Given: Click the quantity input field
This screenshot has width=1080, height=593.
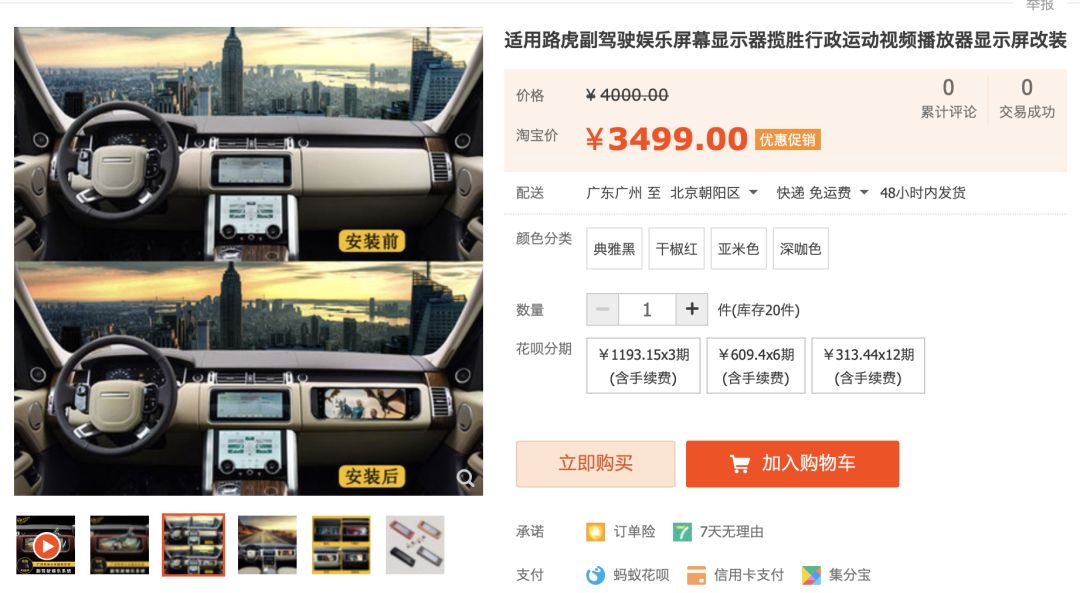Looking at the screenshot, I should click(x=647, y=309).
